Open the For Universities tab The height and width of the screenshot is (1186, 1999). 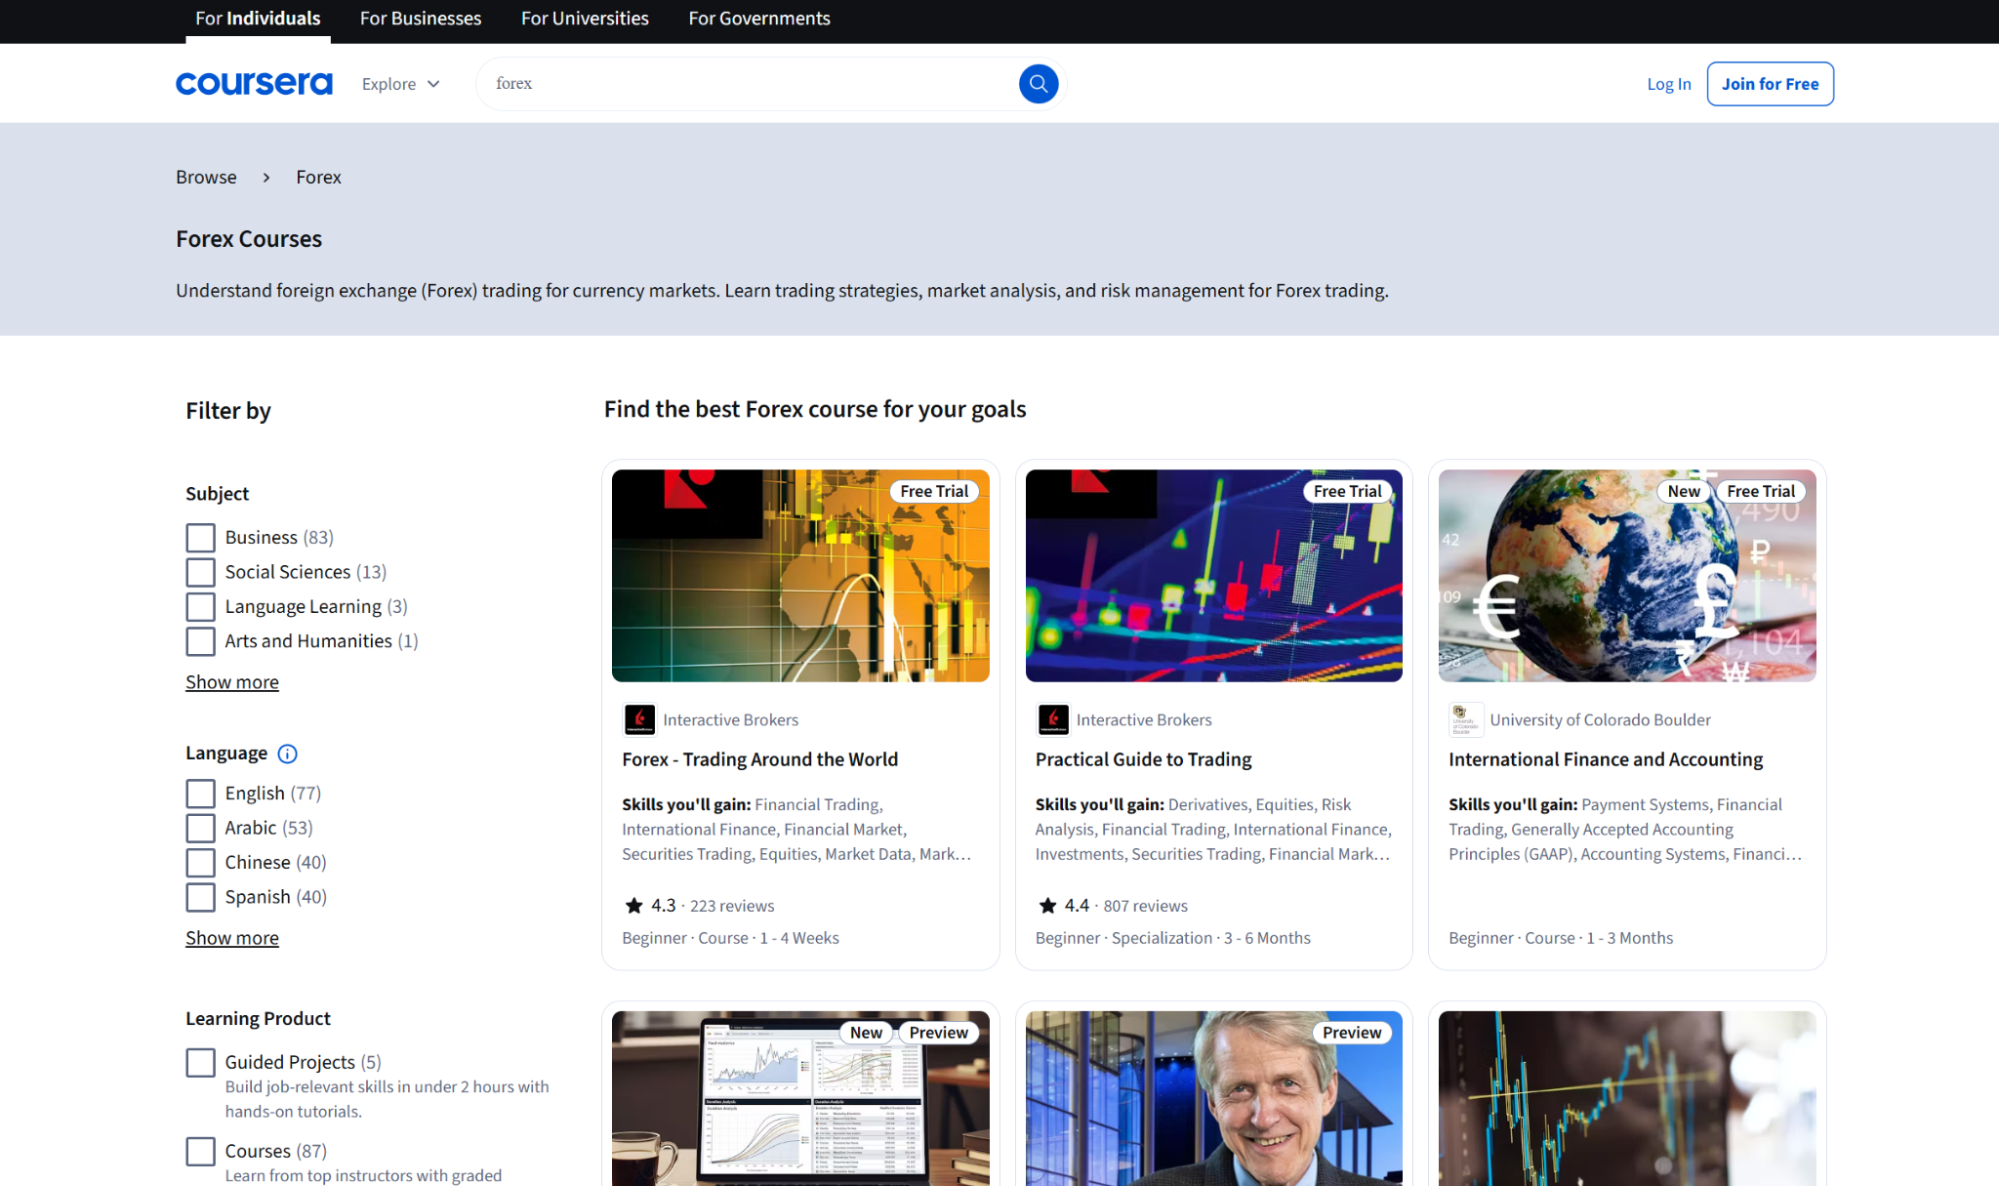(584, 18)
